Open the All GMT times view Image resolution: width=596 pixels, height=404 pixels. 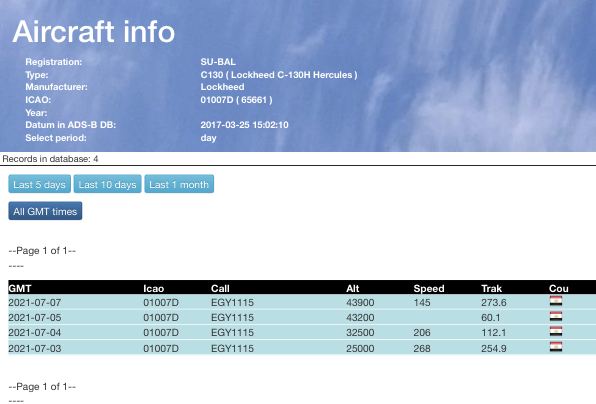click(45, 211)
